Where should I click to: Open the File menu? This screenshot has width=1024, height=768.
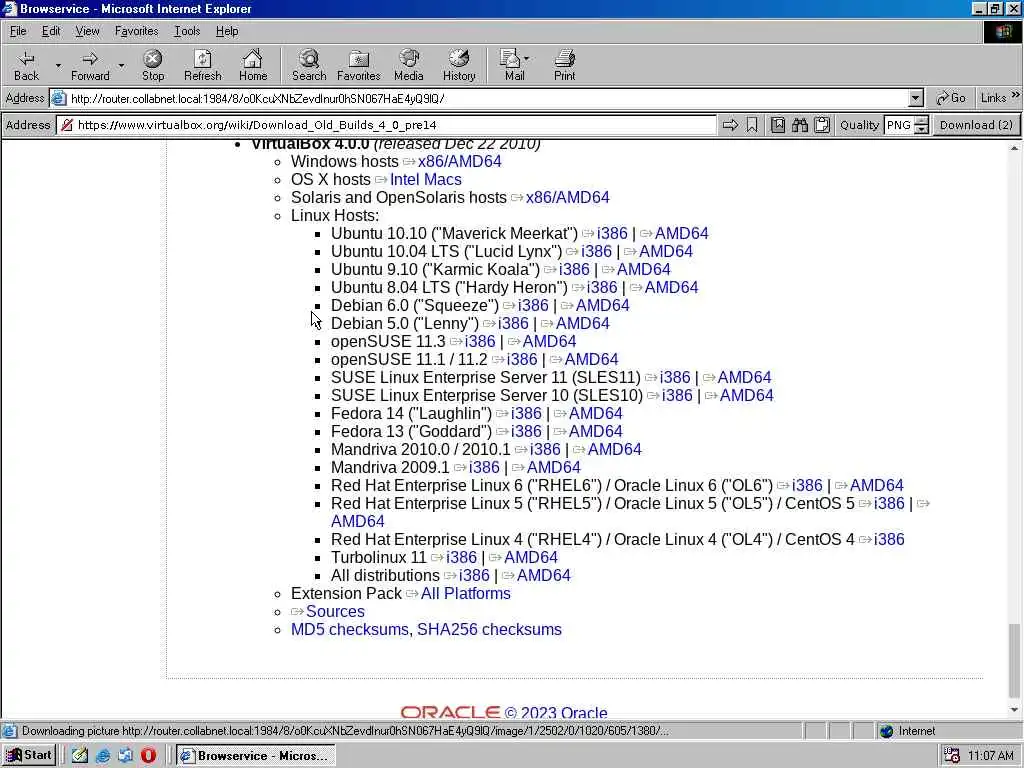(x=18, y=31)
